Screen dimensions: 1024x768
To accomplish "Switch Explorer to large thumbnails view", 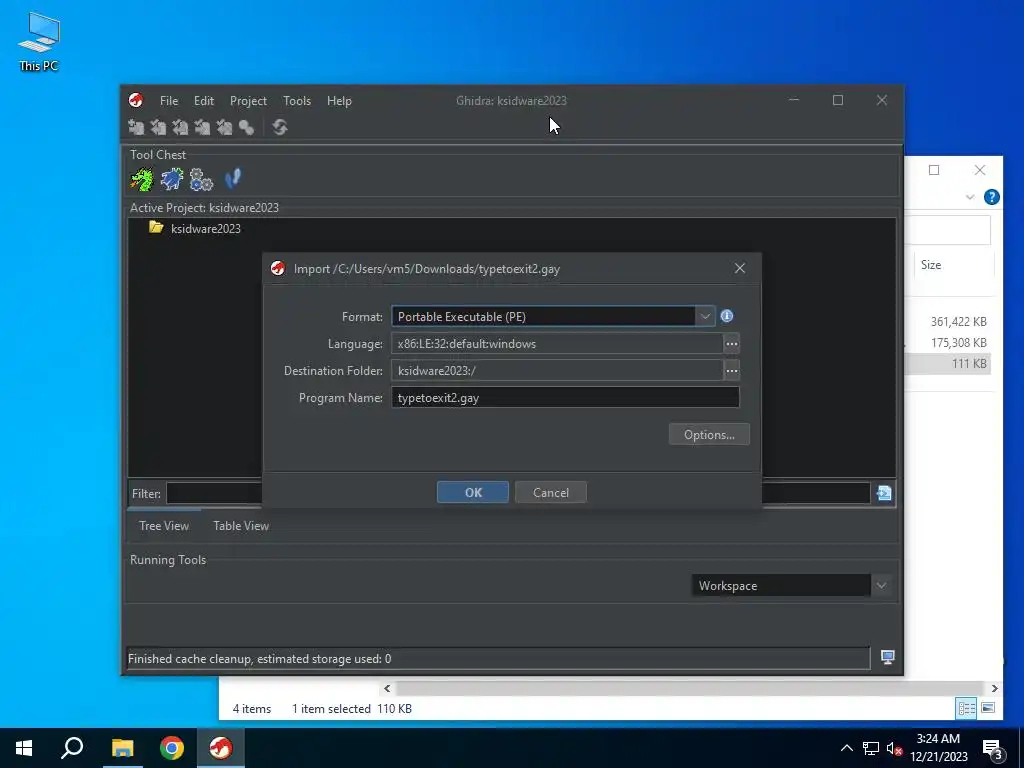I will tap(988, 708).
